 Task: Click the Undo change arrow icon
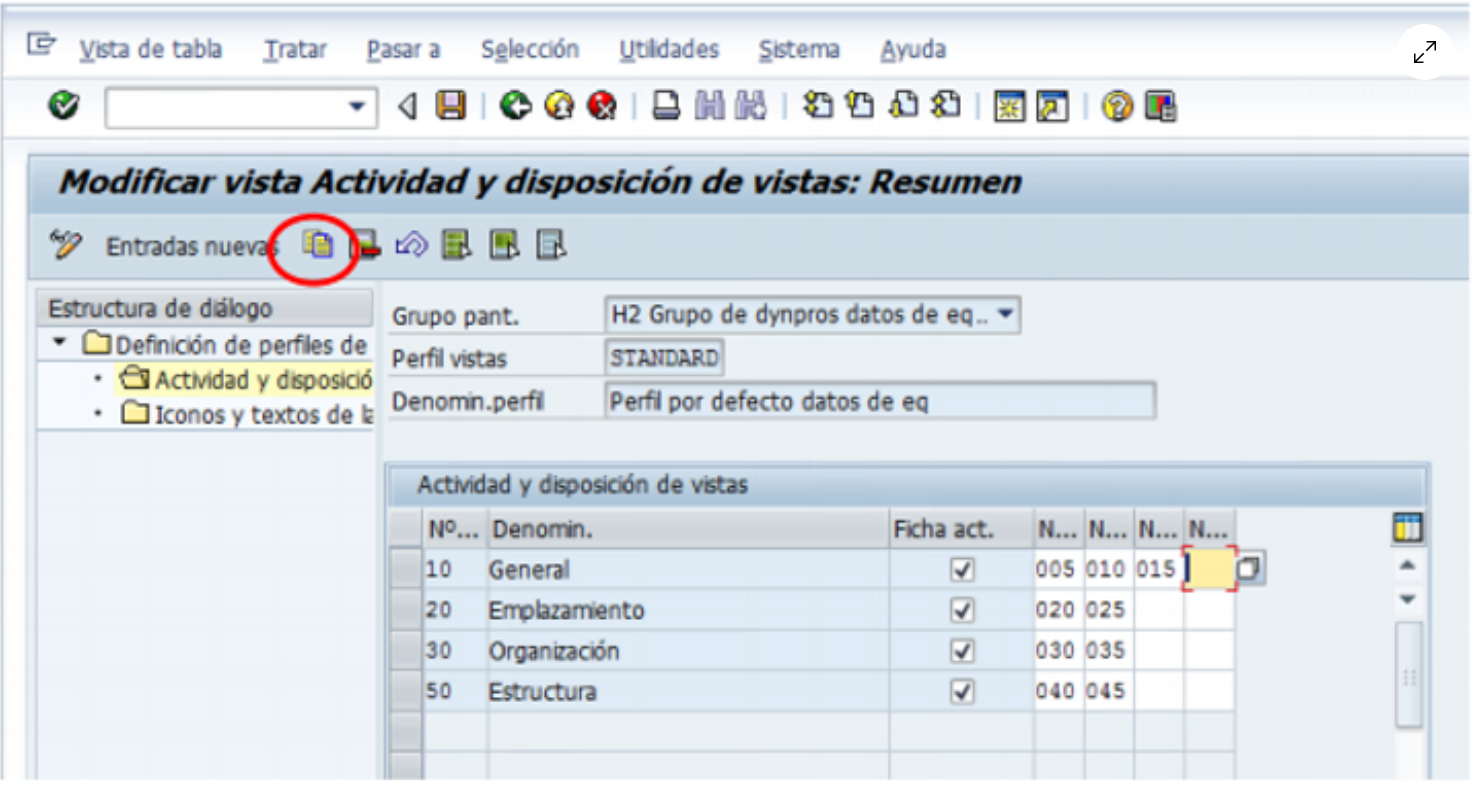(411, 244)
